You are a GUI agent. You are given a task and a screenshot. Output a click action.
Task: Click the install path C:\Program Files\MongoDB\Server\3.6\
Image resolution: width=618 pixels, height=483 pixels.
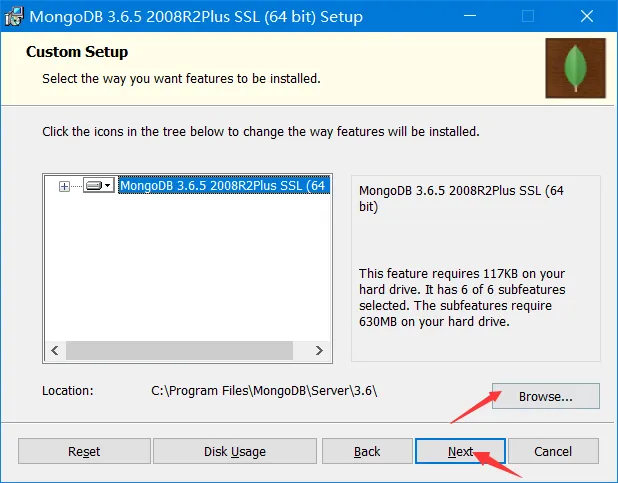coord(264,391)
